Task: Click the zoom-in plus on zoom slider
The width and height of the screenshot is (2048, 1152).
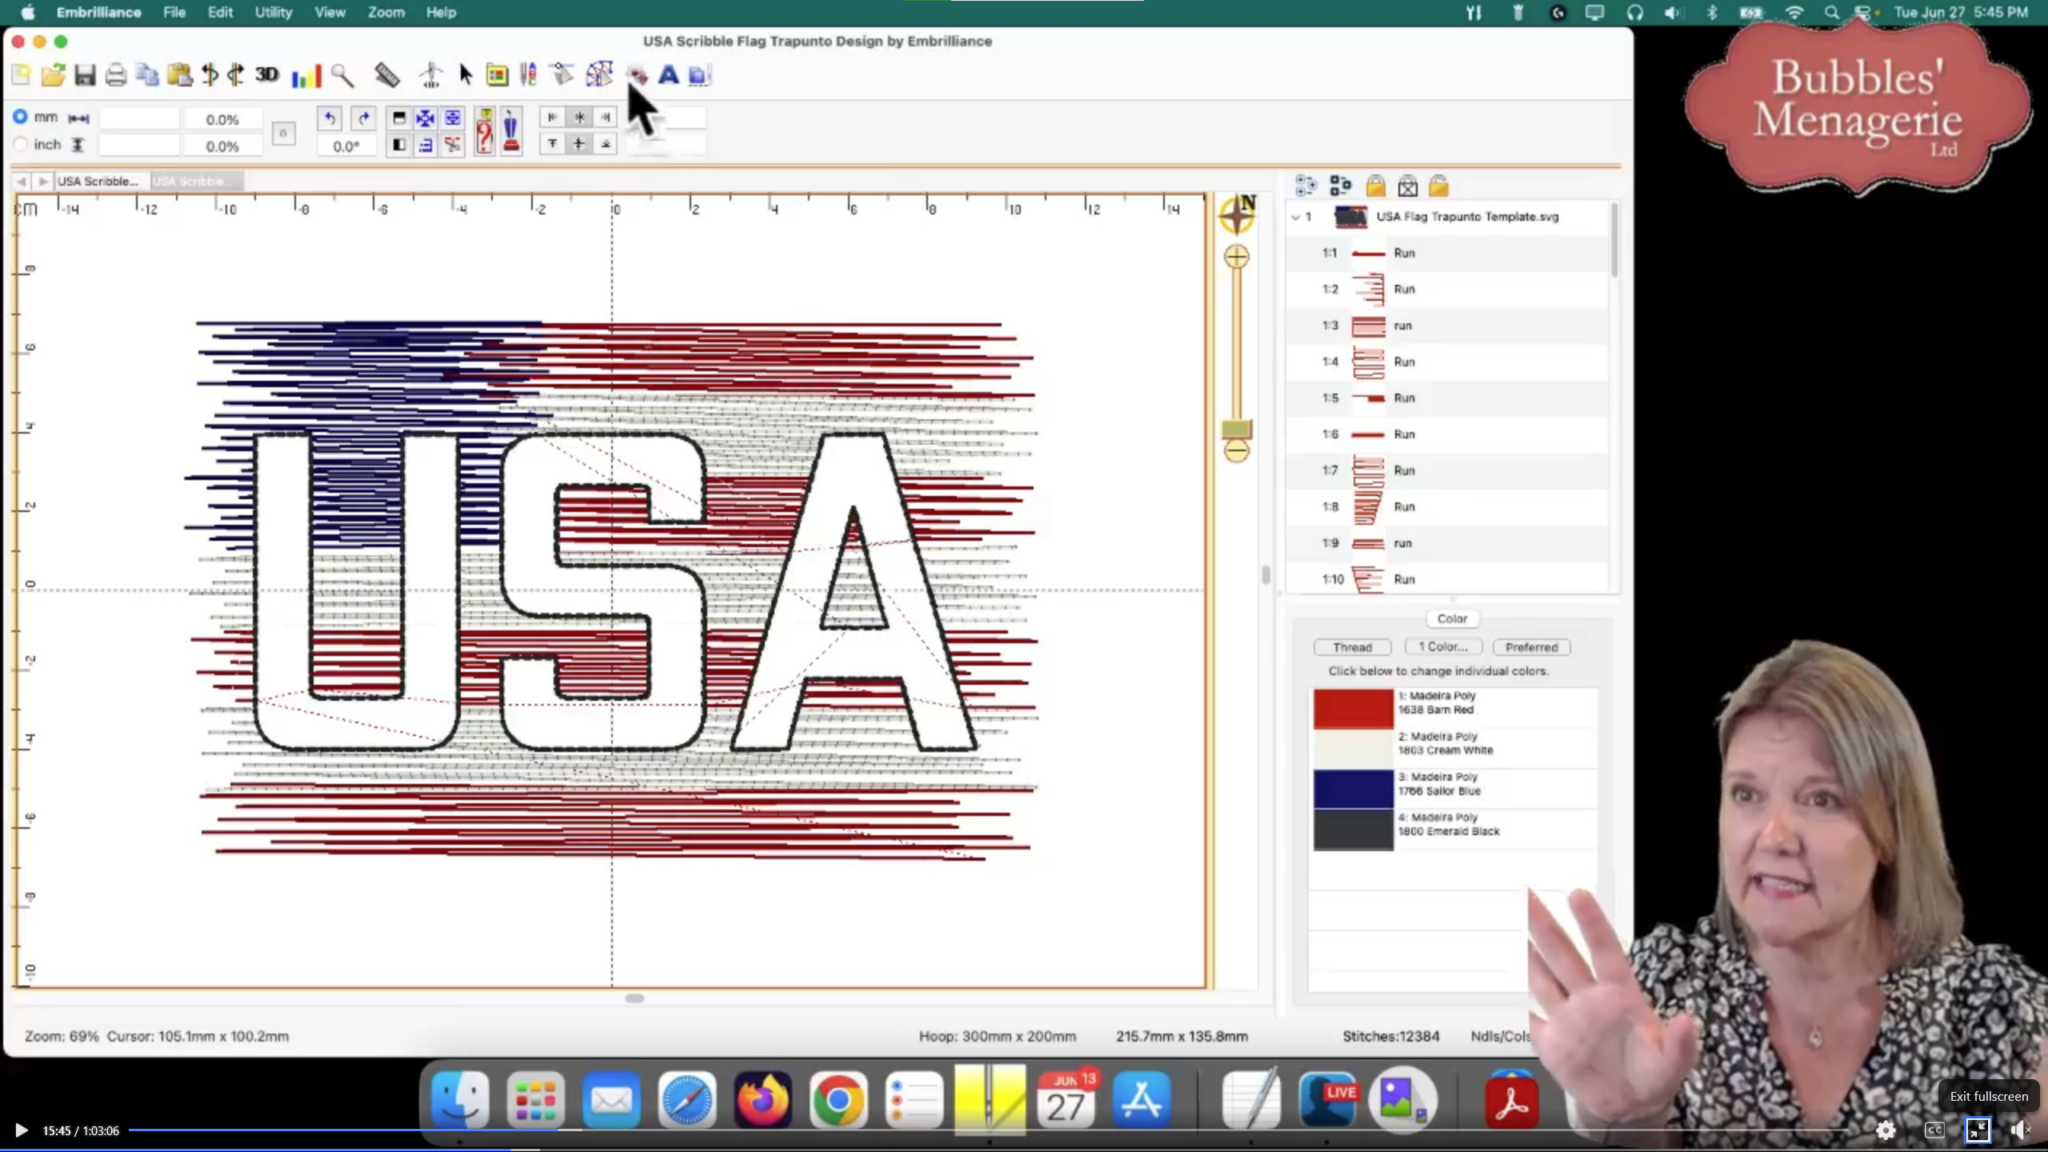Action: tap(1237, 257)
